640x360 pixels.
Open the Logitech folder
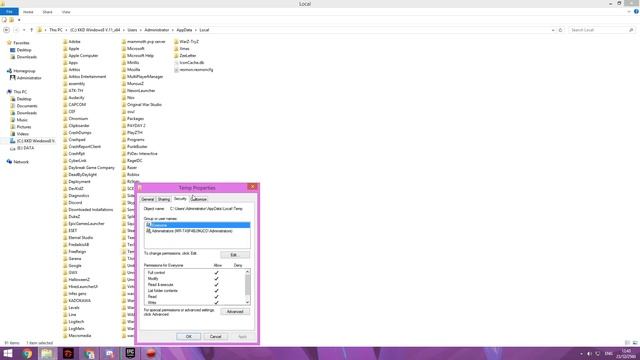pos(73,322)
